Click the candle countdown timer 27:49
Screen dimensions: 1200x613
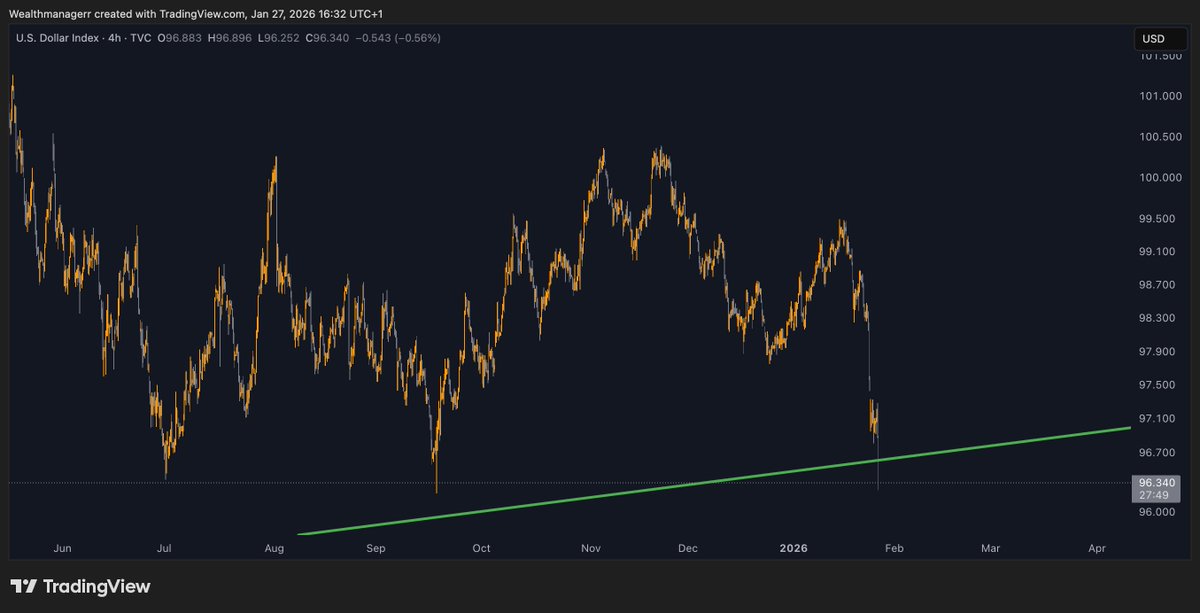[x=1154, y=496]
